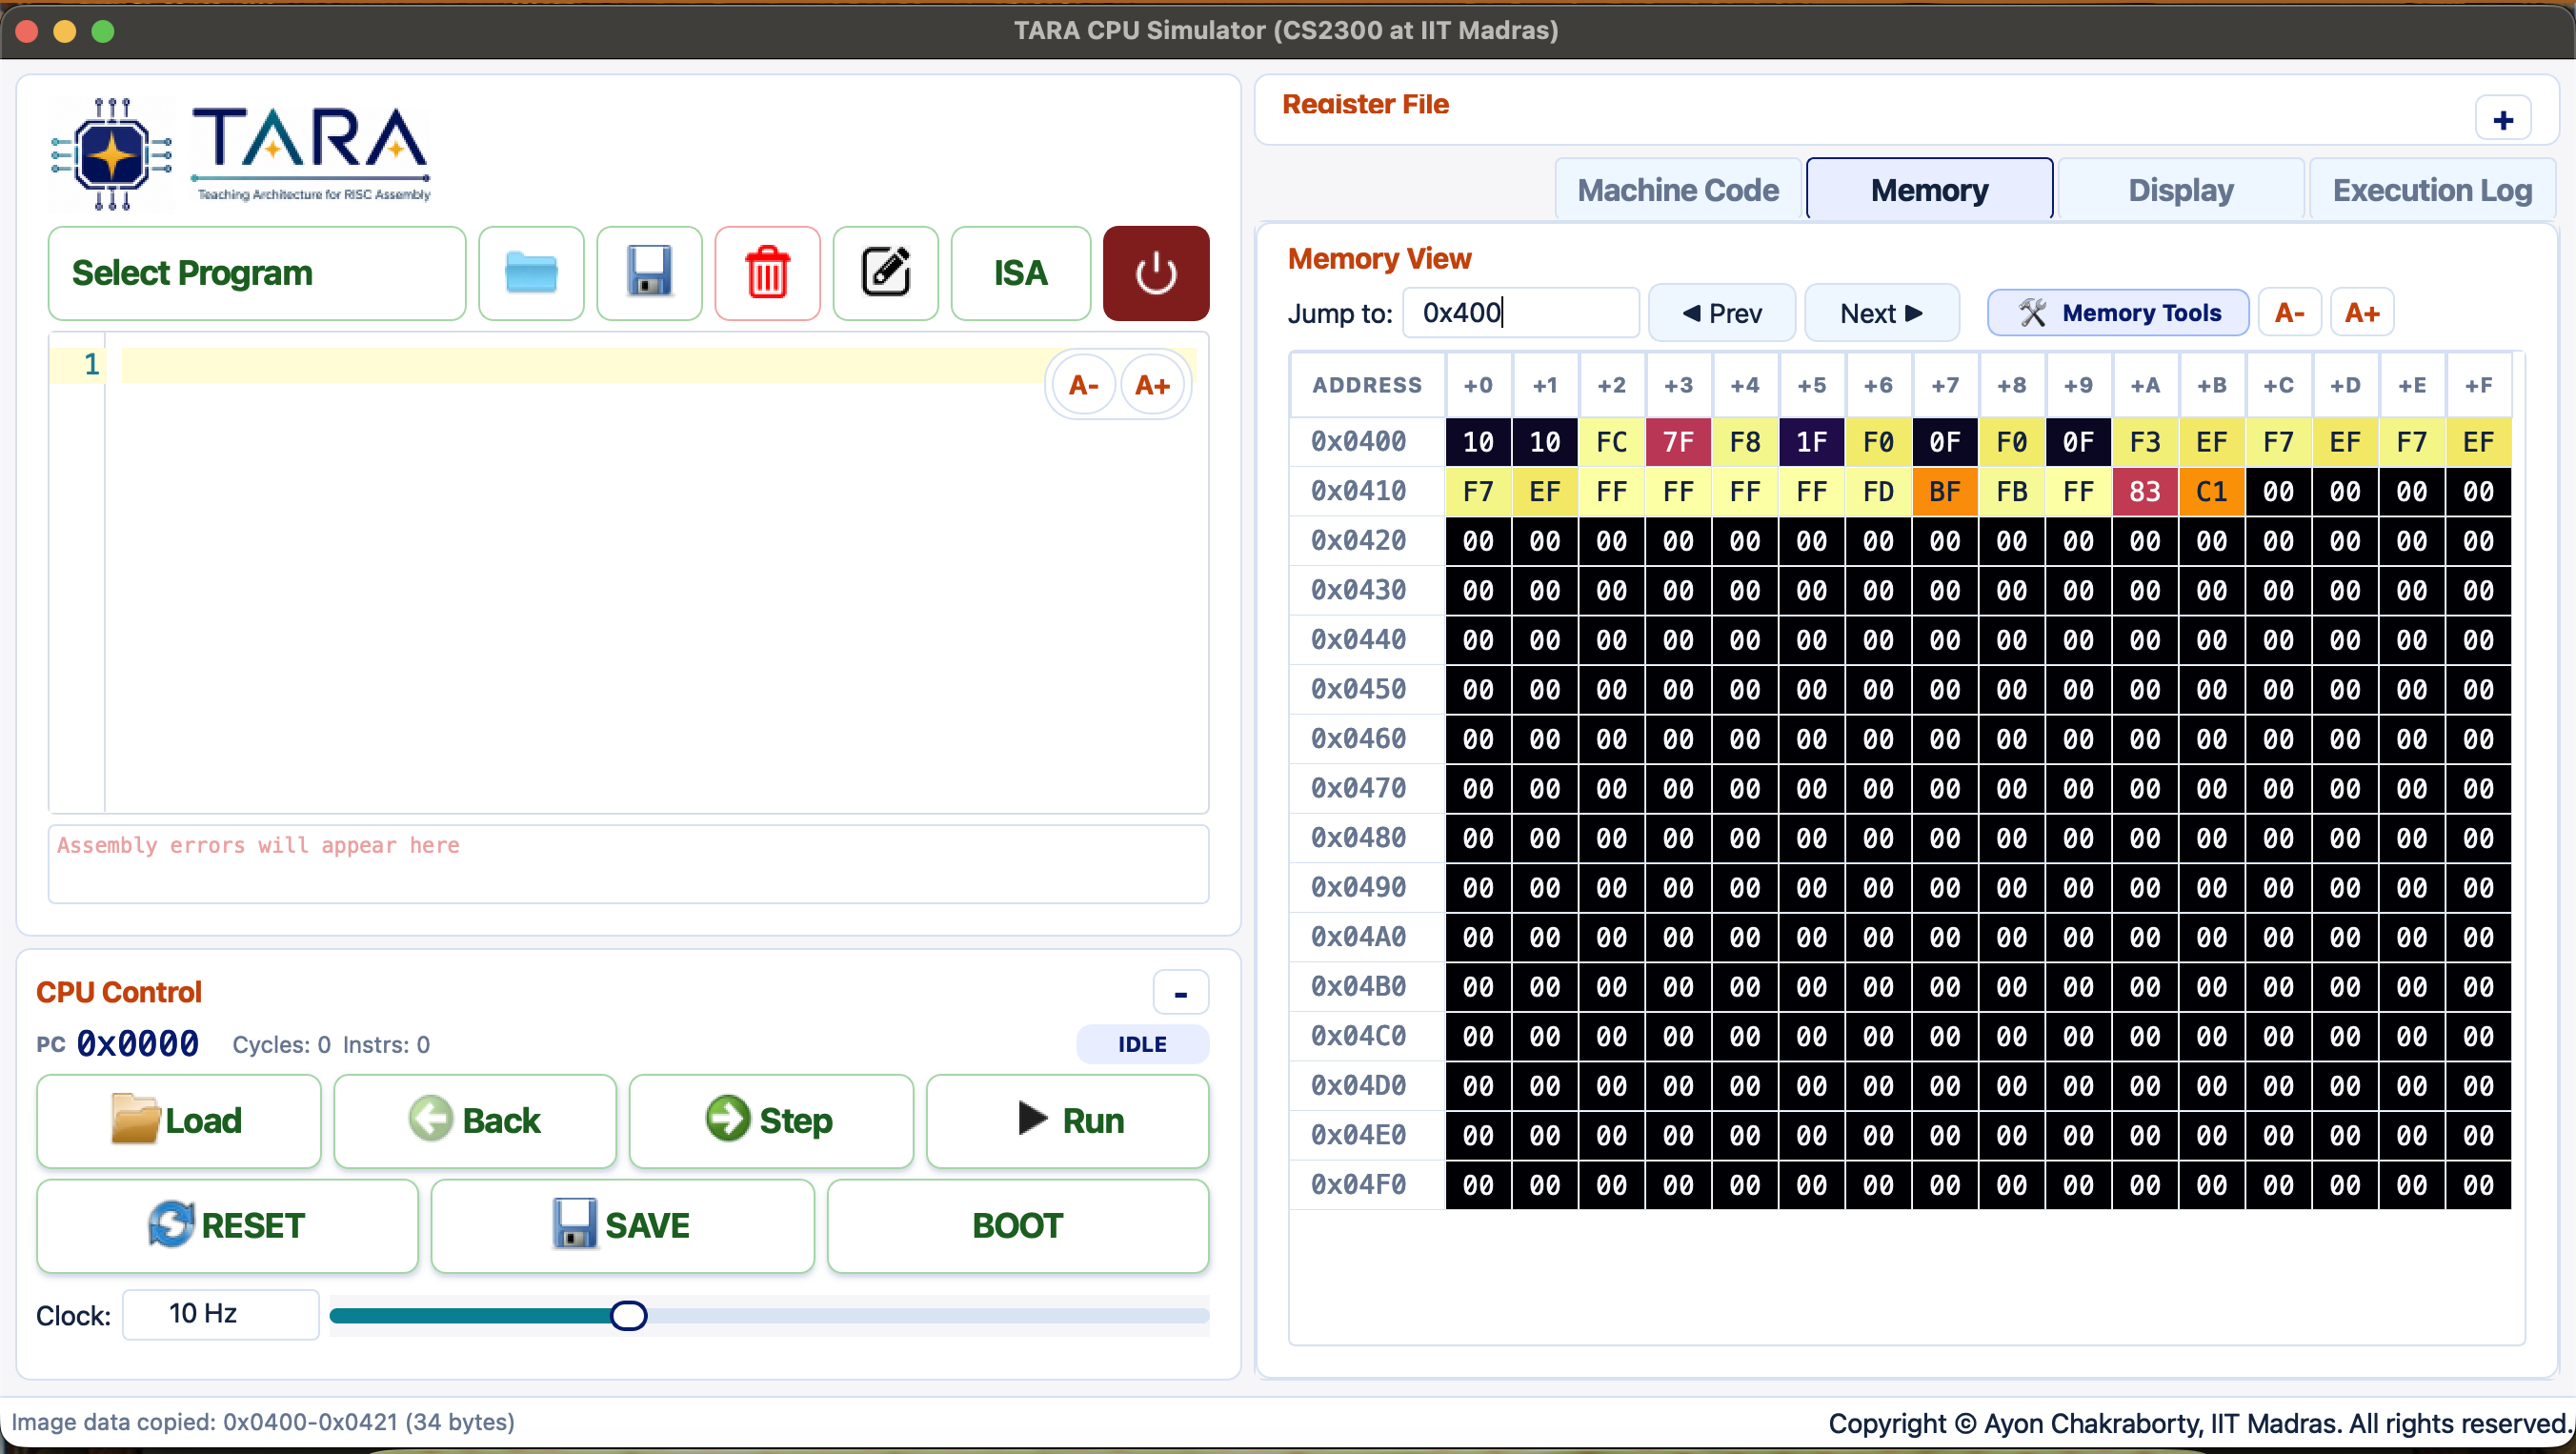Select memory cell 83 in row 0x0410
Image resolution: width=2576 pixels, height=1454 pixels.
(2144, 492)
